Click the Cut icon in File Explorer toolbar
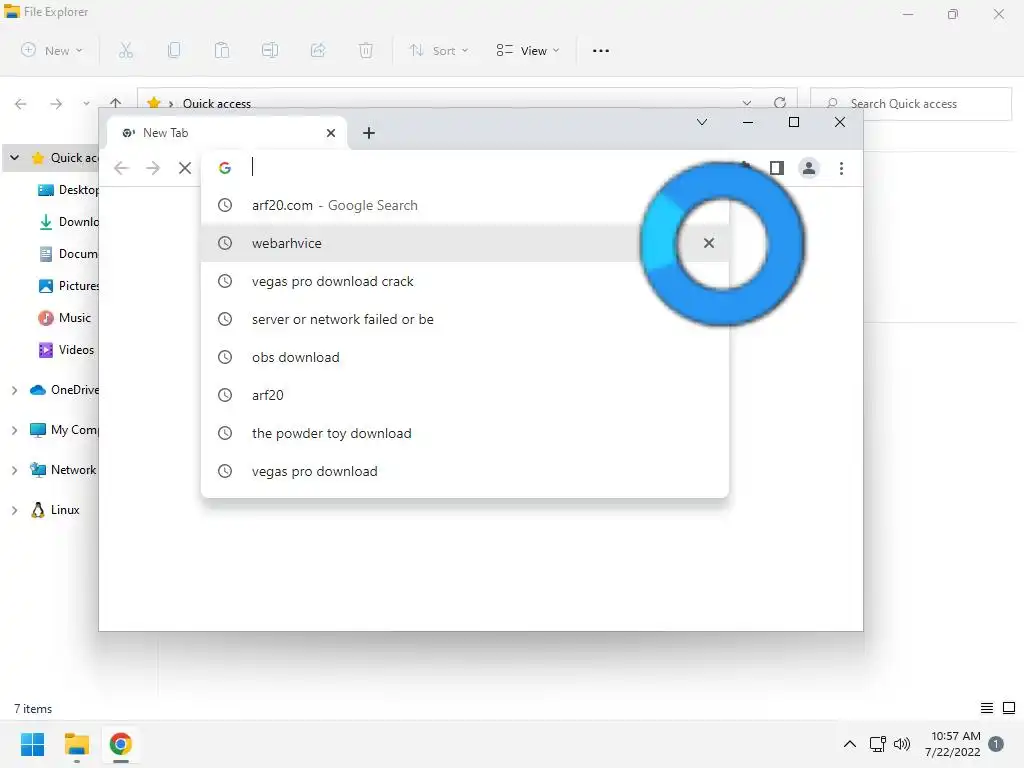 point(125,50)
